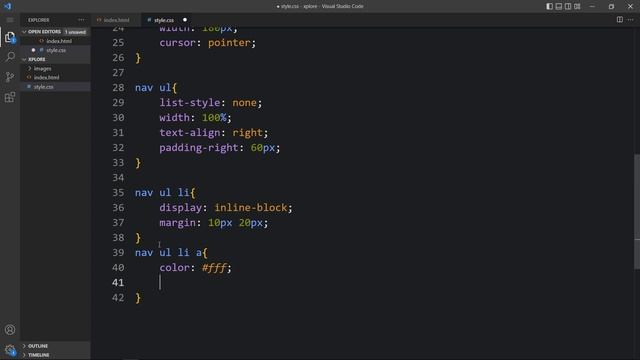Viewport: 640px width, 360px height.
Task: Open the hamburger application menu
Action: pos(10,20)
